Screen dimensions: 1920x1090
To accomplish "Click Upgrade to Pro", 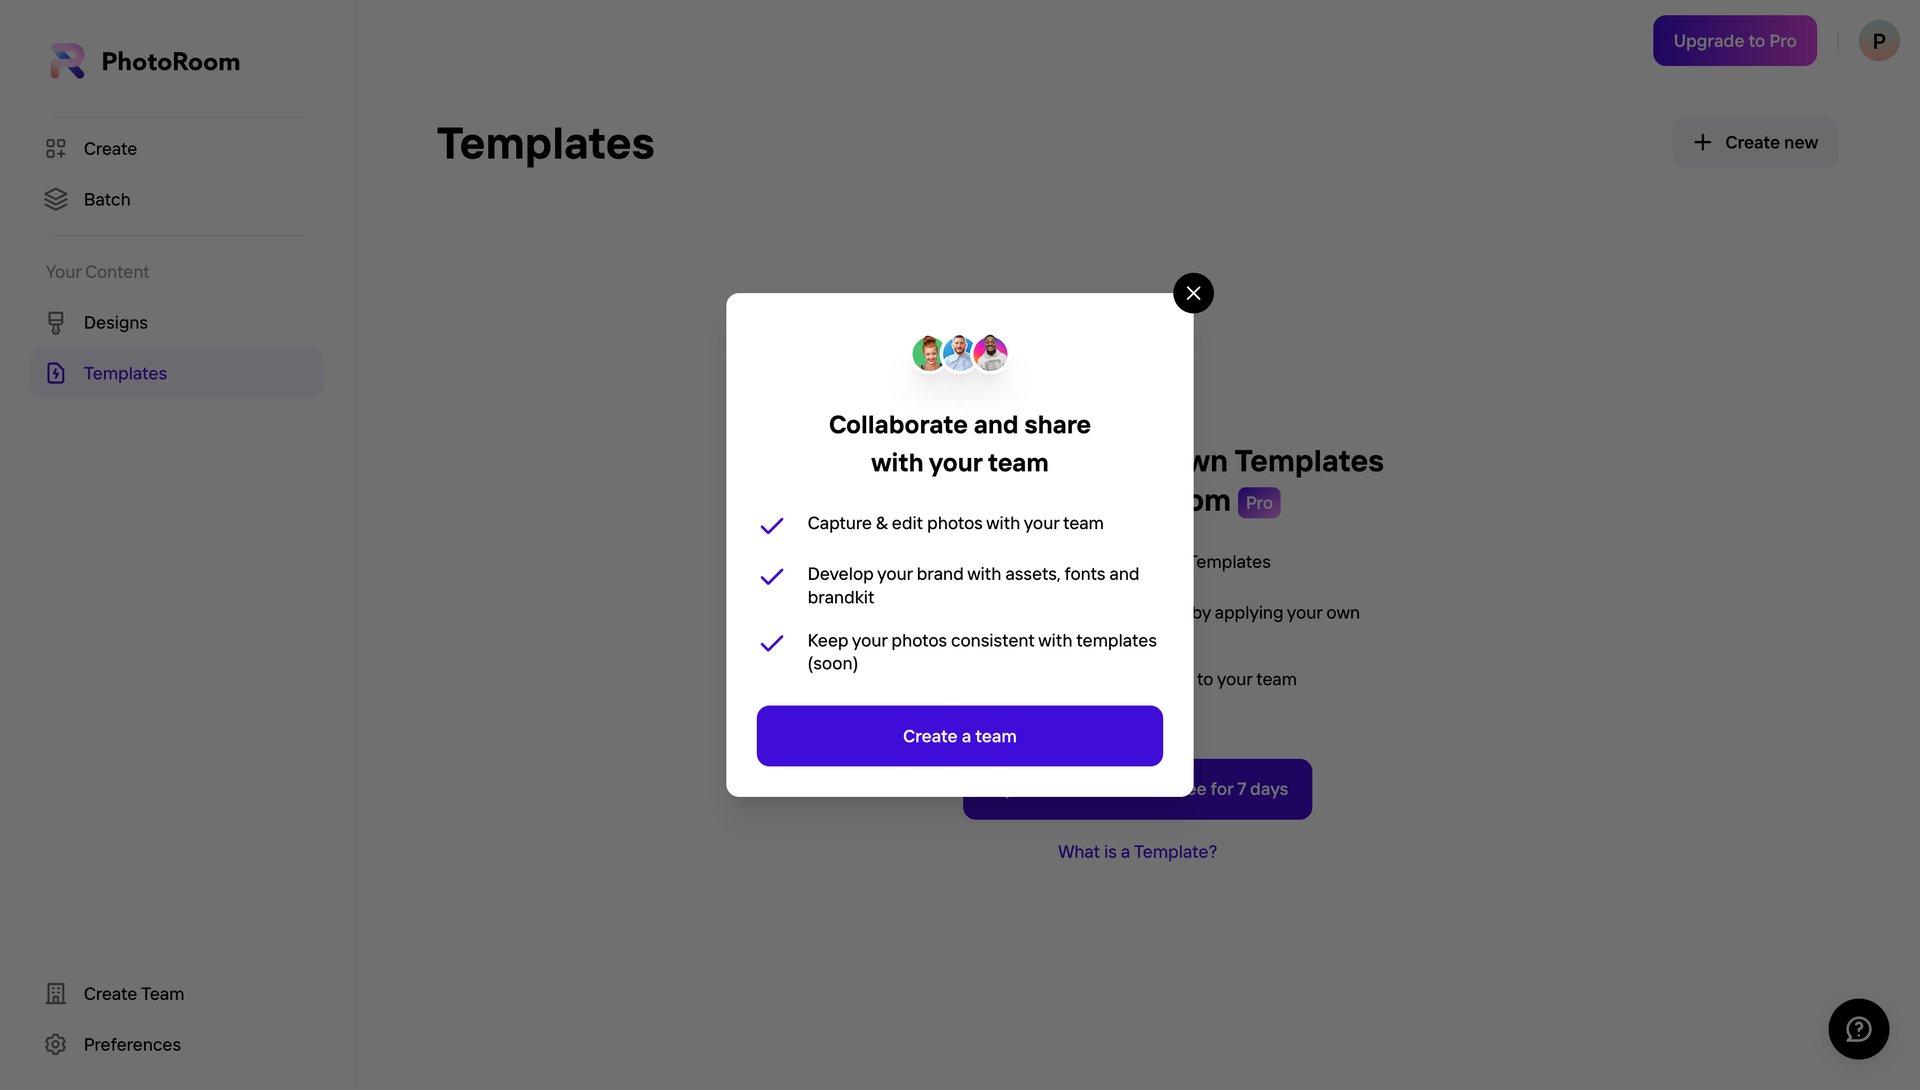I will click(x=1734, y=41).
